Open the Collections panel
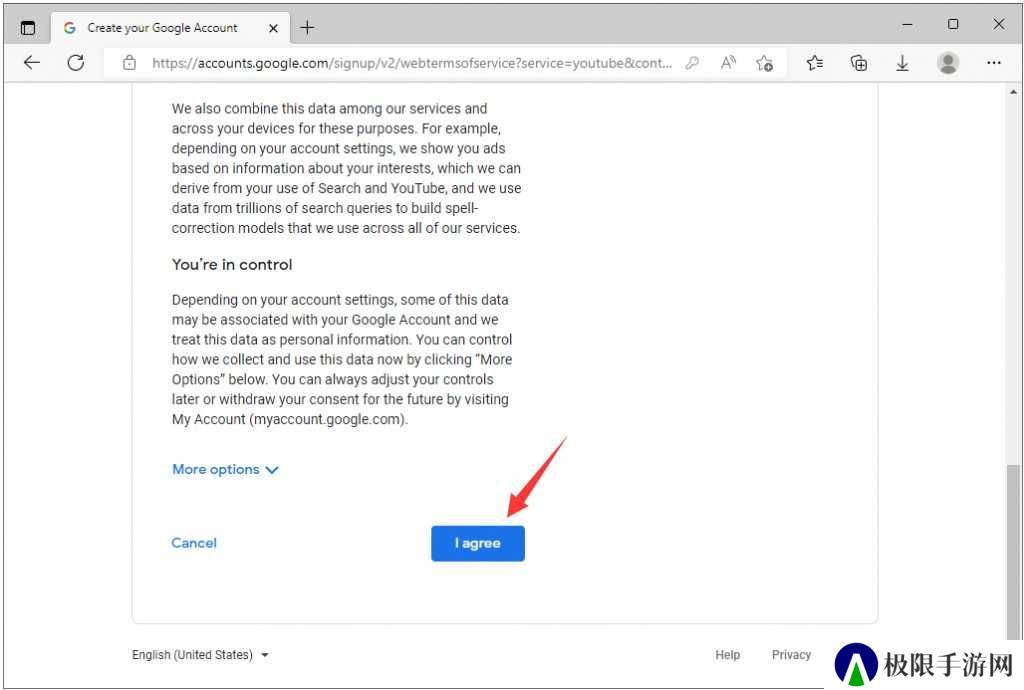1024x690 pixels. (859, 63)
